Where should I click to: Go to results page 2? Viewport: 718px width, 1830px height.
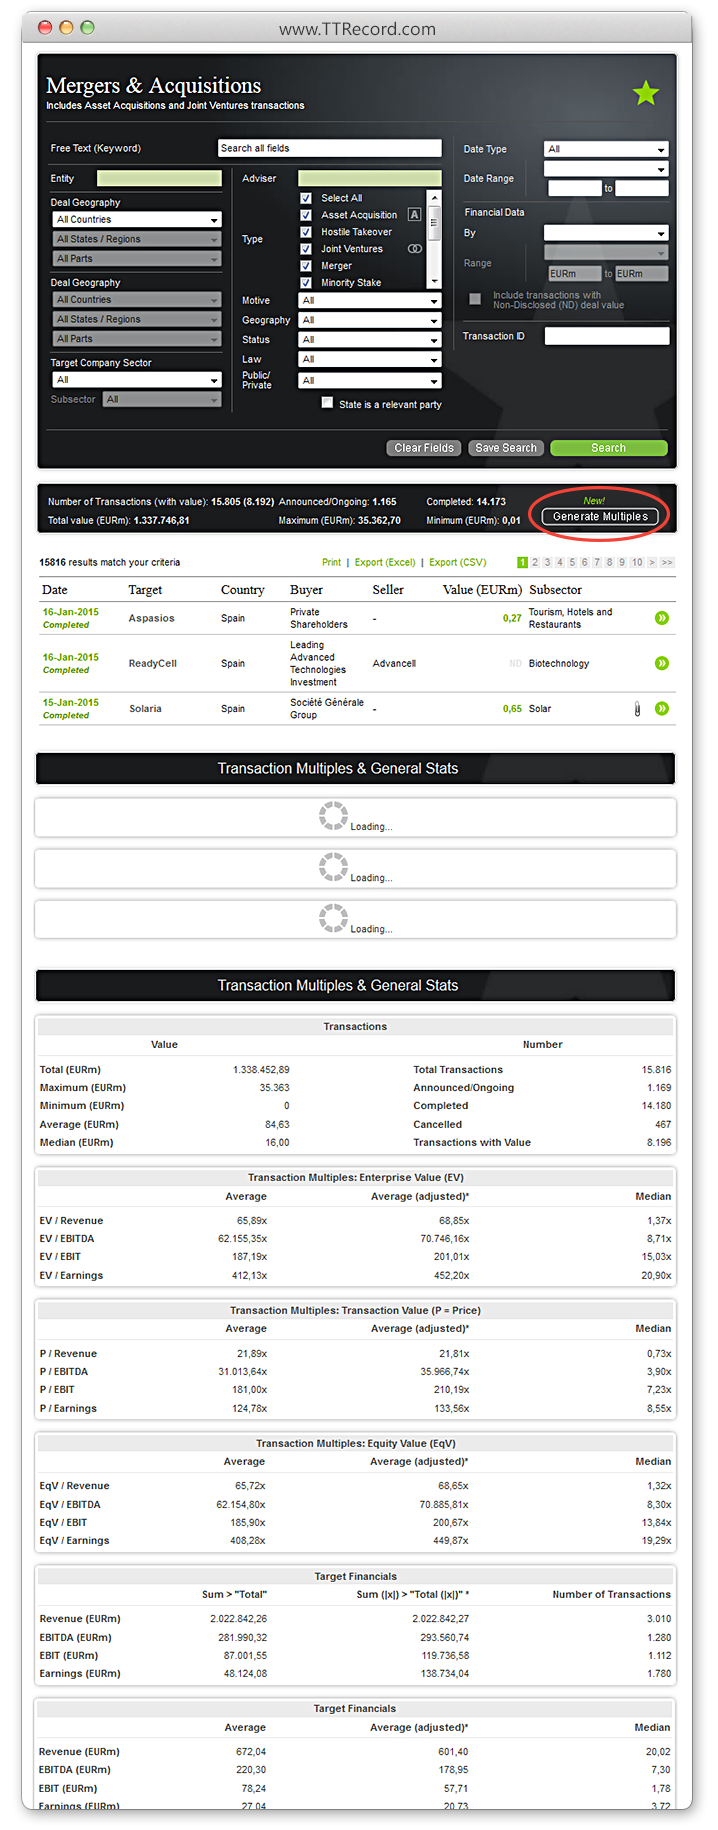tap(535, 562)
